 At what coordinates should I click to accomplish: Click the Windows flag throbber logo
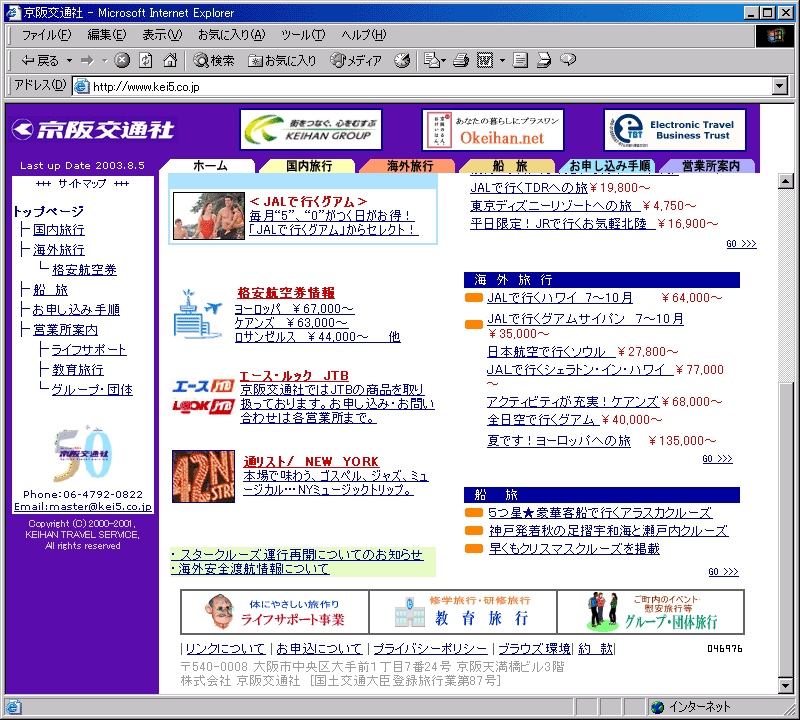tap(774, 35)
